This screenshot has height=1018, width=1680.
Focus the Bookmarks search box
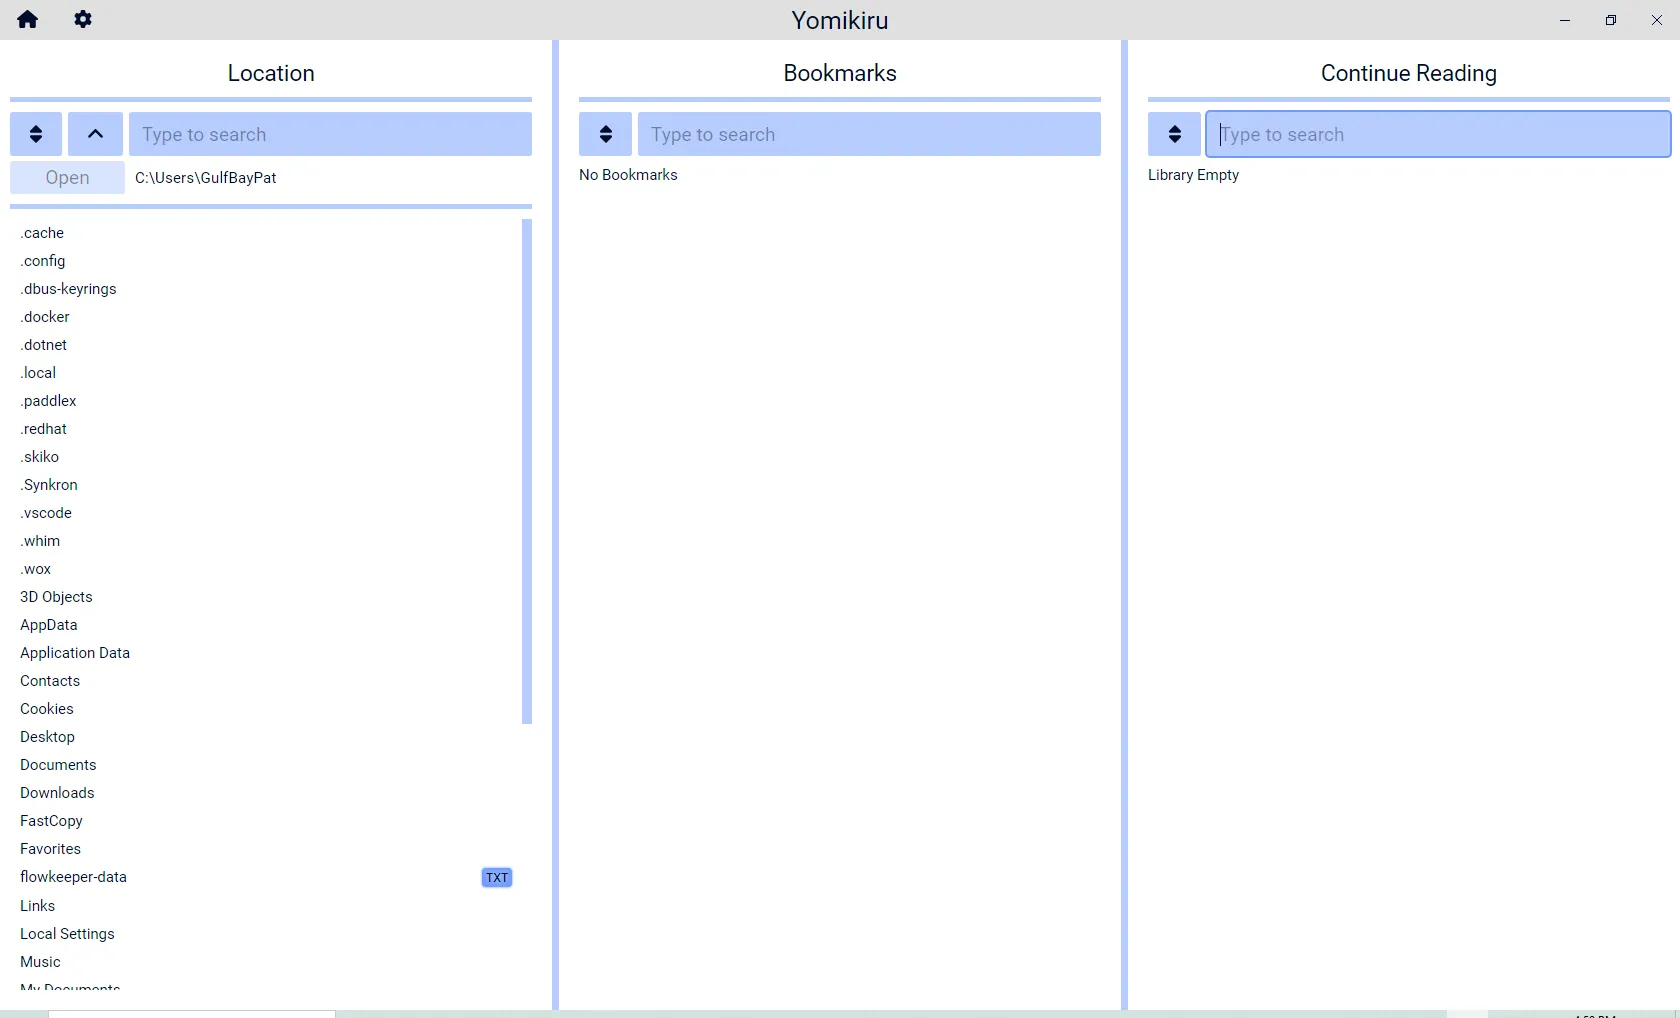pyautogui.click(x=868, y=134)
